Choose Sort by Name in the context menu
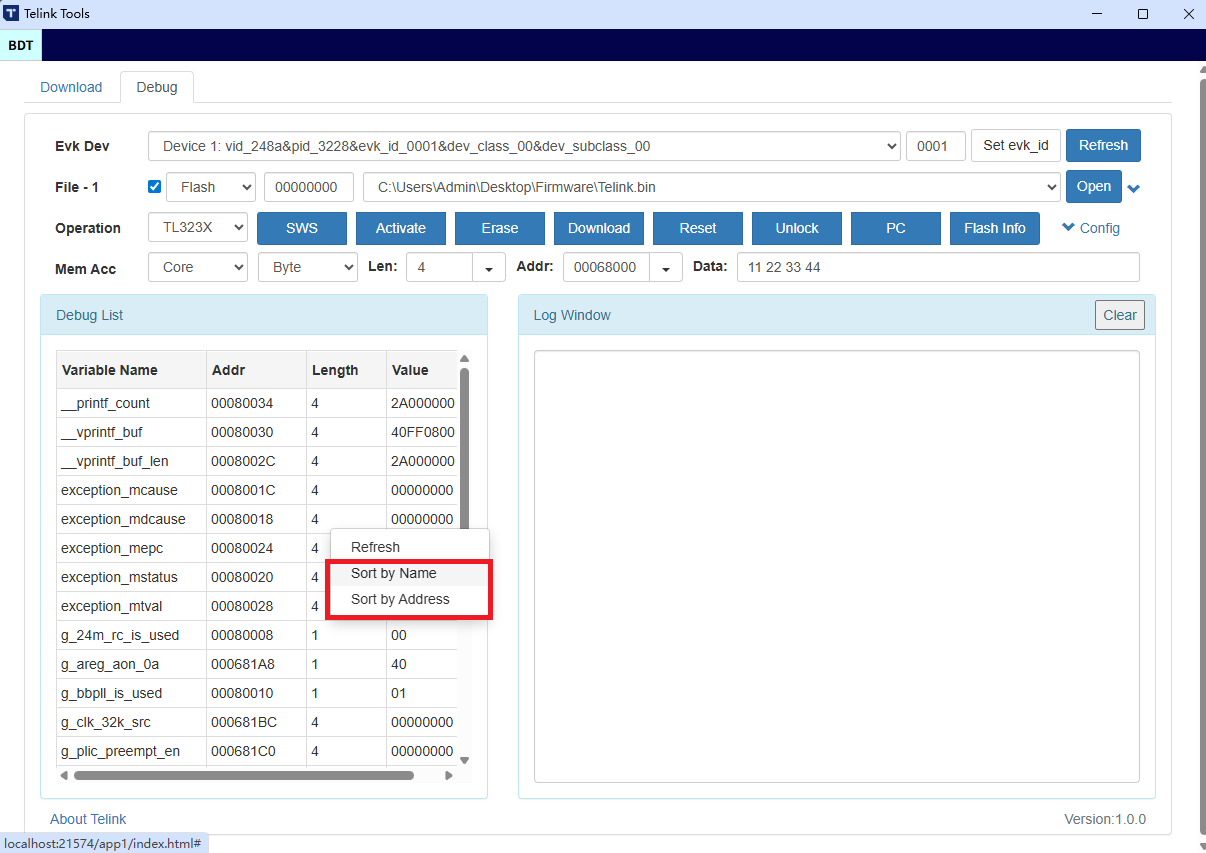 click(395, 573)
